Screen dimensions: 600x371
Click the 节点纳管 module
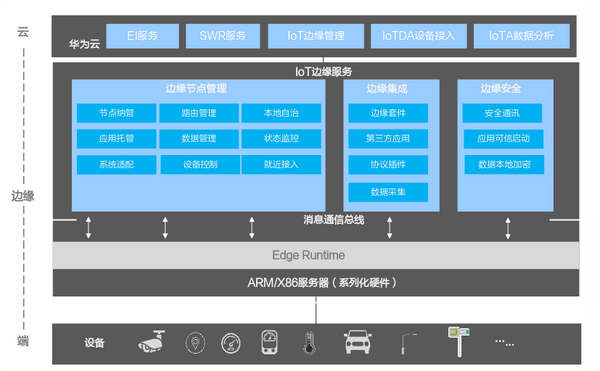point(117,113)
